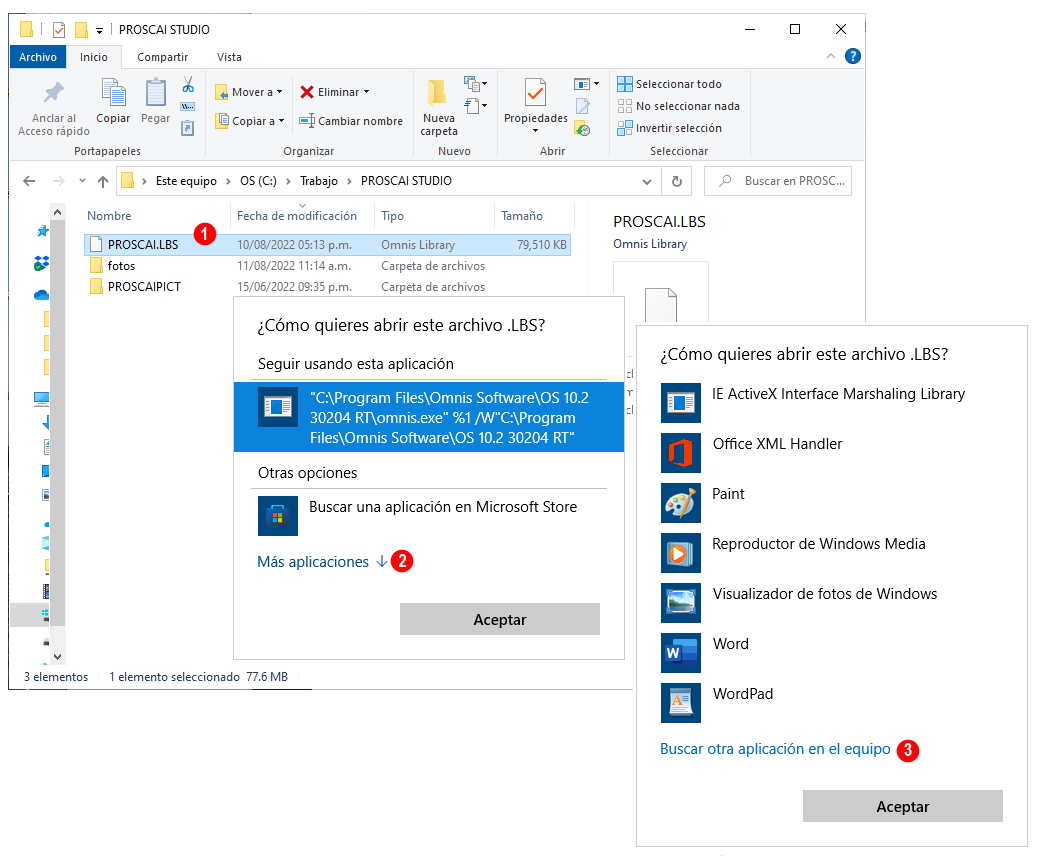Open the Copiar a dropdown
The image size is (1046, 856).
coord(249,121)
